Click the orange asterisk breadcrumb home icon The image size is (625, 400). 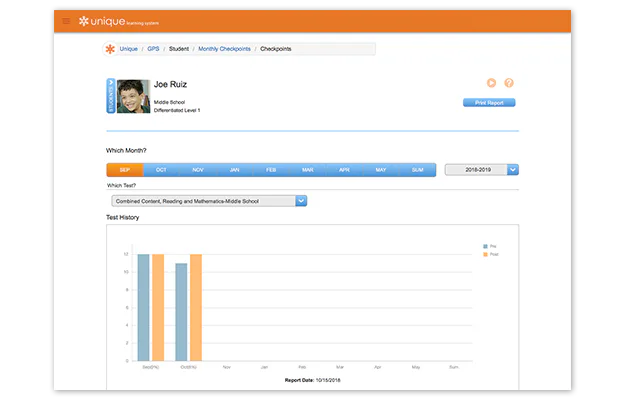(110, 49)
